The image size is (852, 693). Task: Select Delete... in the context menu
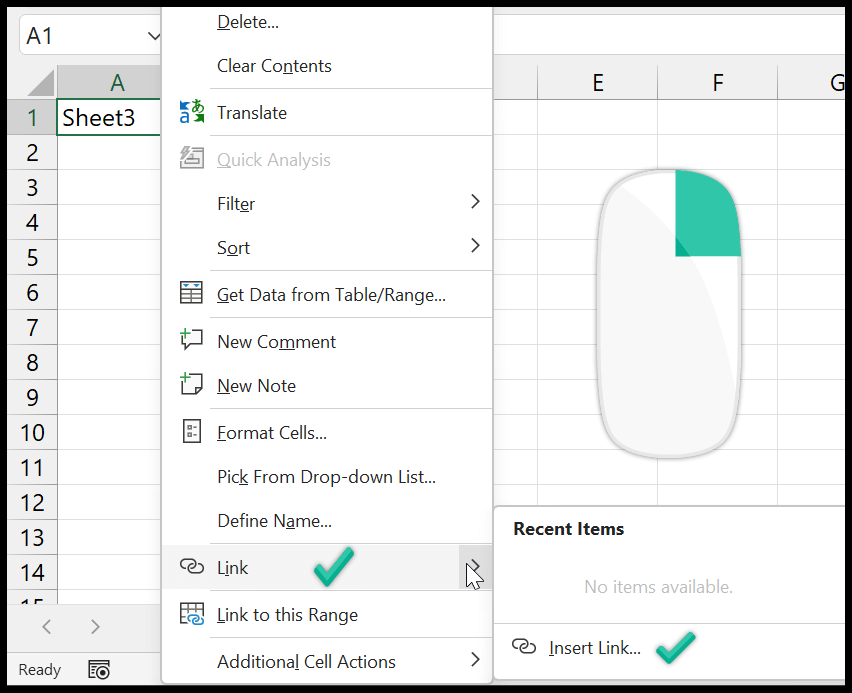(x=247, y=21)
